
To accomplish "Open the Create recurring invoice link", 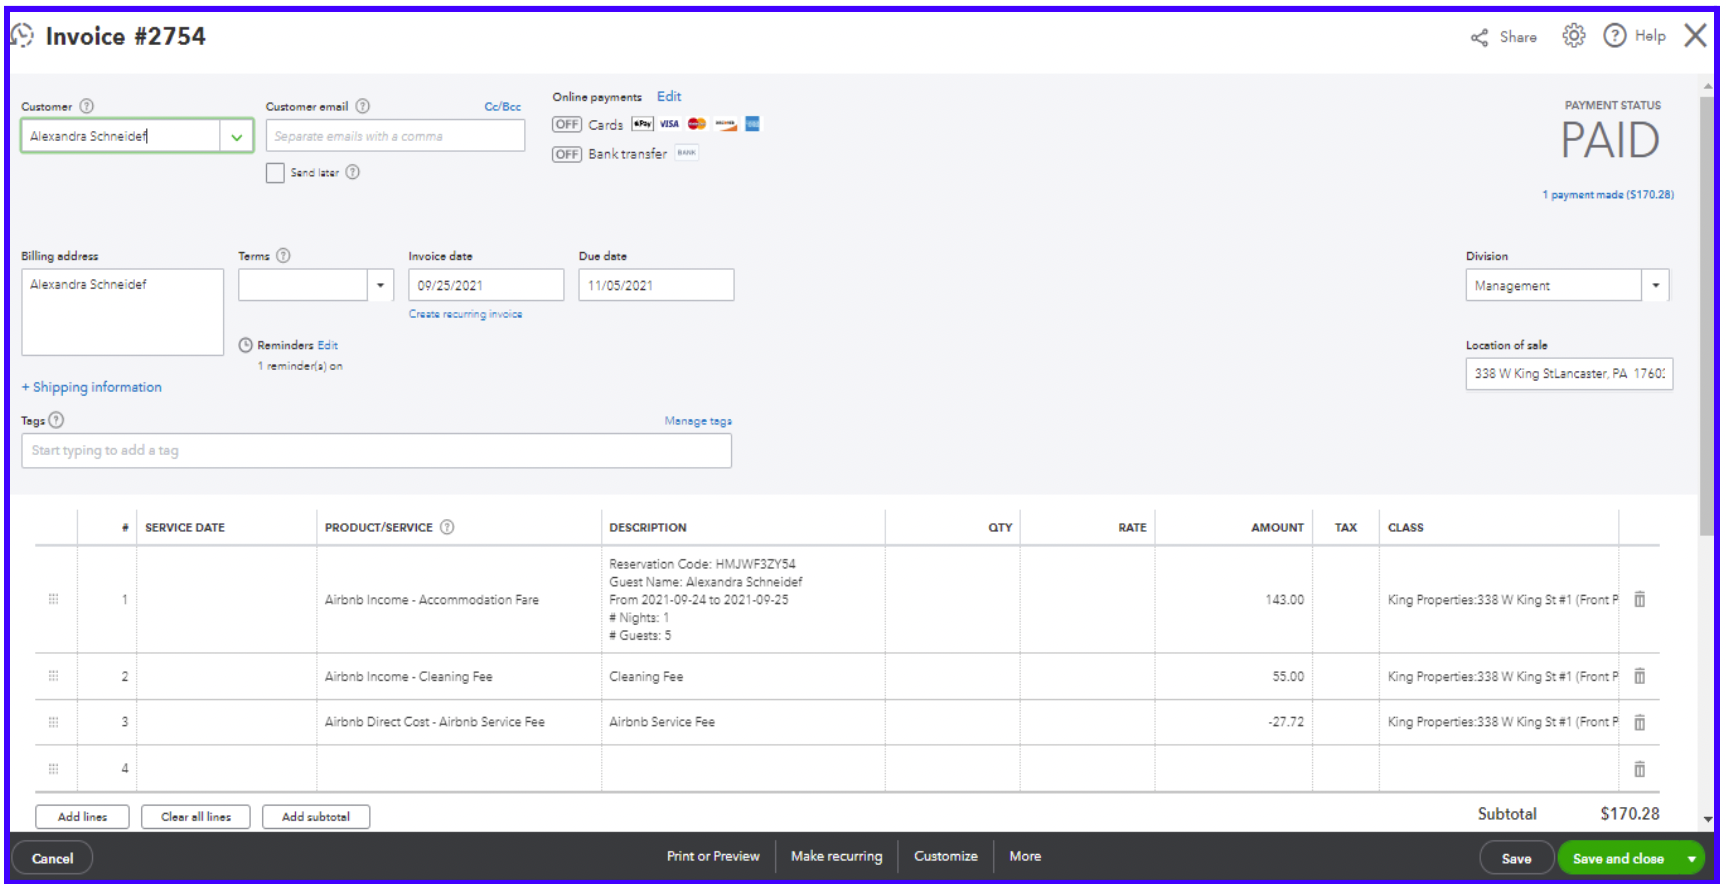I will (465, 314).
